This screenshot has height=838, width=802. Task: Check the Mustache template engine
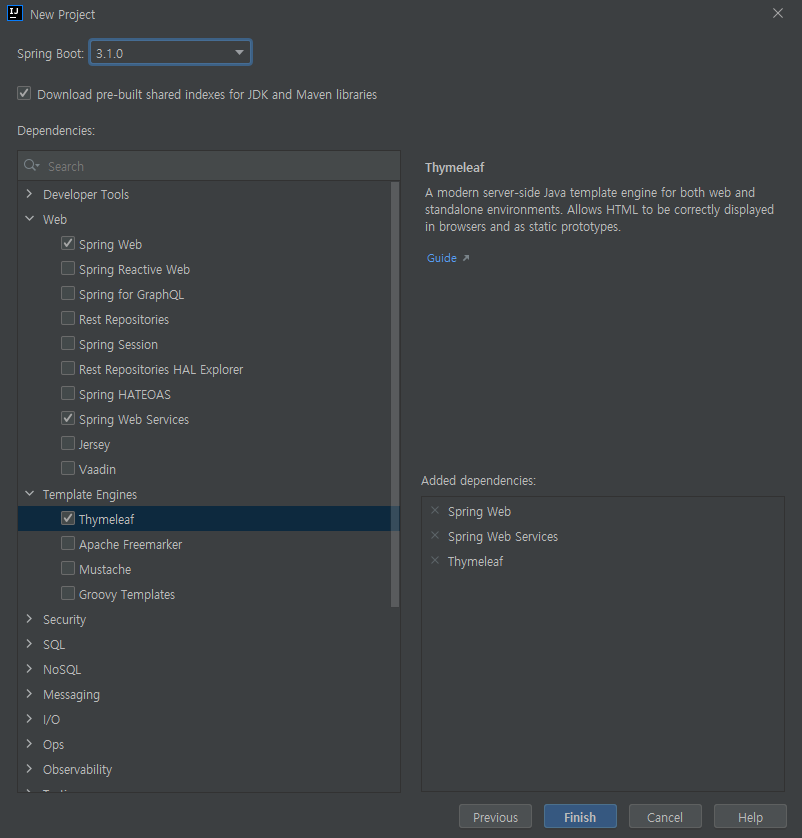[x=68, y=568]
